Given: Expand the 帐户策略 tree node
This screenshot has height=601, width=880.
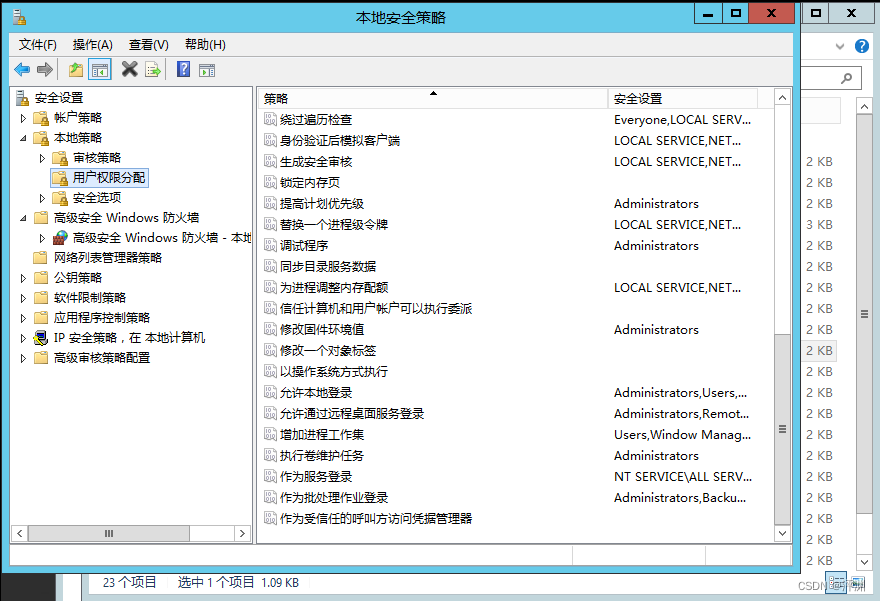Looking at the screenshot, I should (24, 118).
